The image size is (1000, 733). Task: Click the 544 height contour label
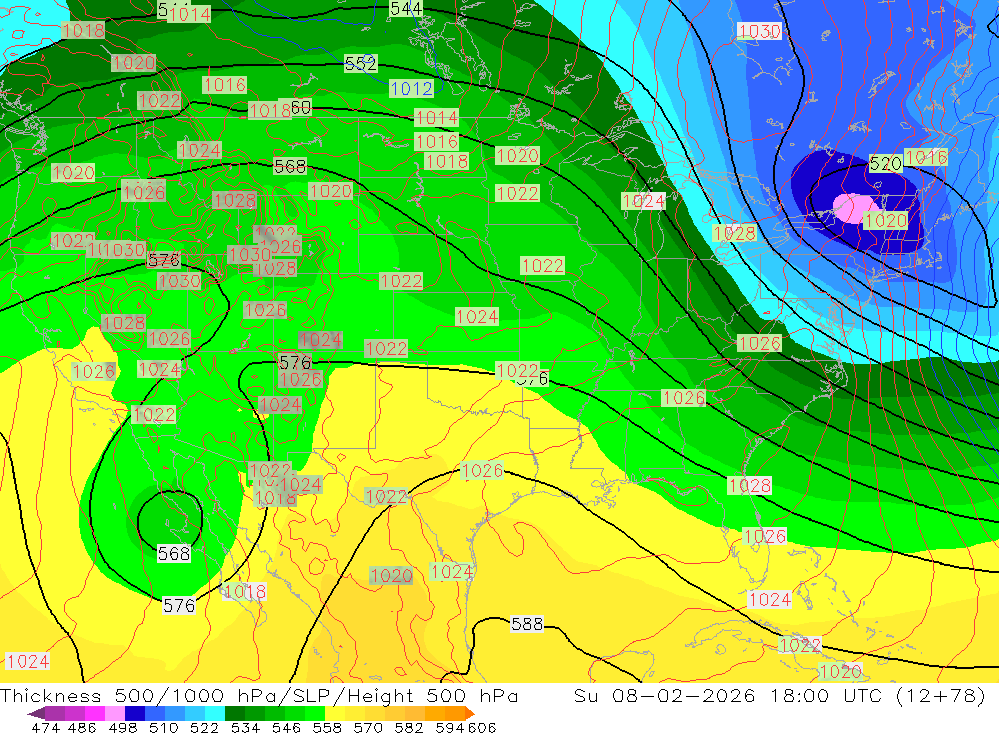[x=406, y=8]
